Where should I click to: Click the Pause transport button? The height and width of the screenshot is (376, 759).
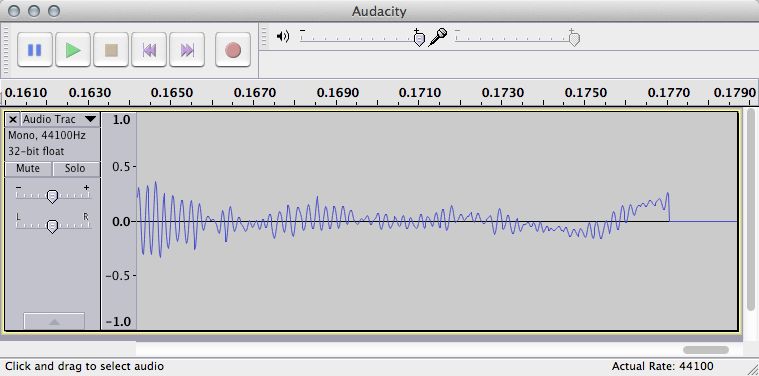coord(35,50)
